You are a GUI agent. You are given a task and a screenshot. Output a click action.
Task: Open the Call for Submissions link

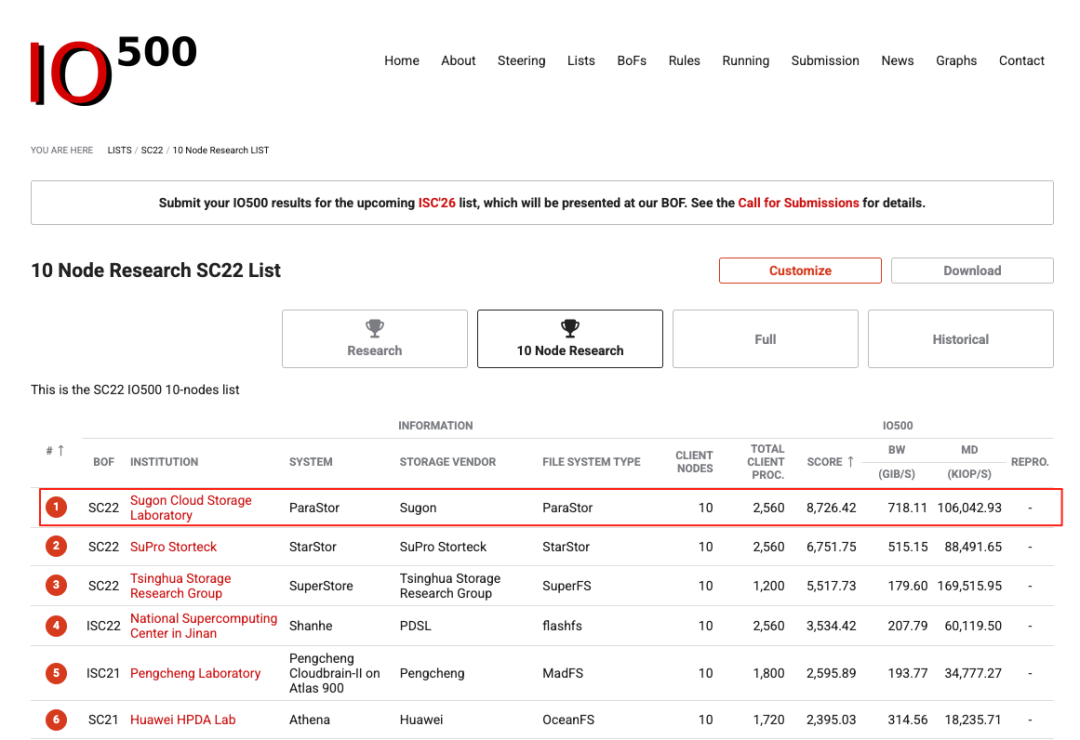pos(798,203)
